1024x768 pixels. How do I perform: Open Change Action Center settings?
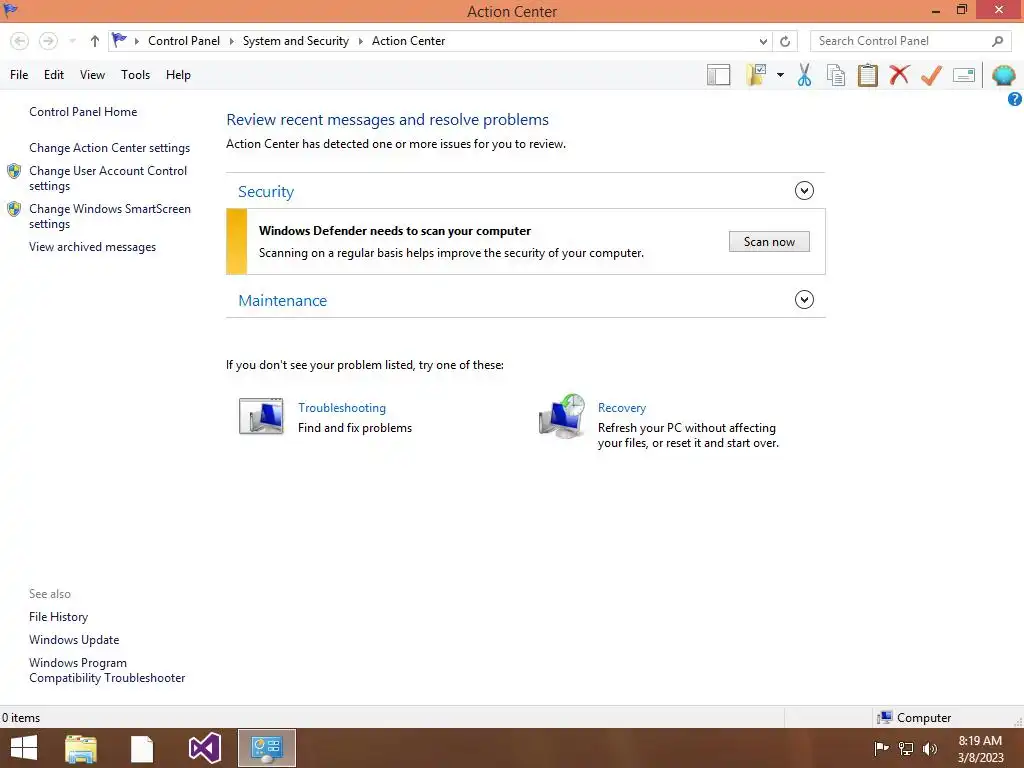pos(110,148)
